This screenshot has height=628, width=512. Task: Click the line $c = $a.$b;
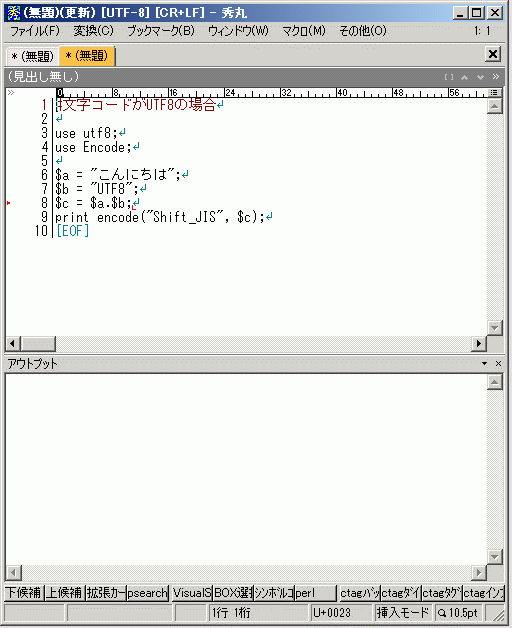click(93, 203)
